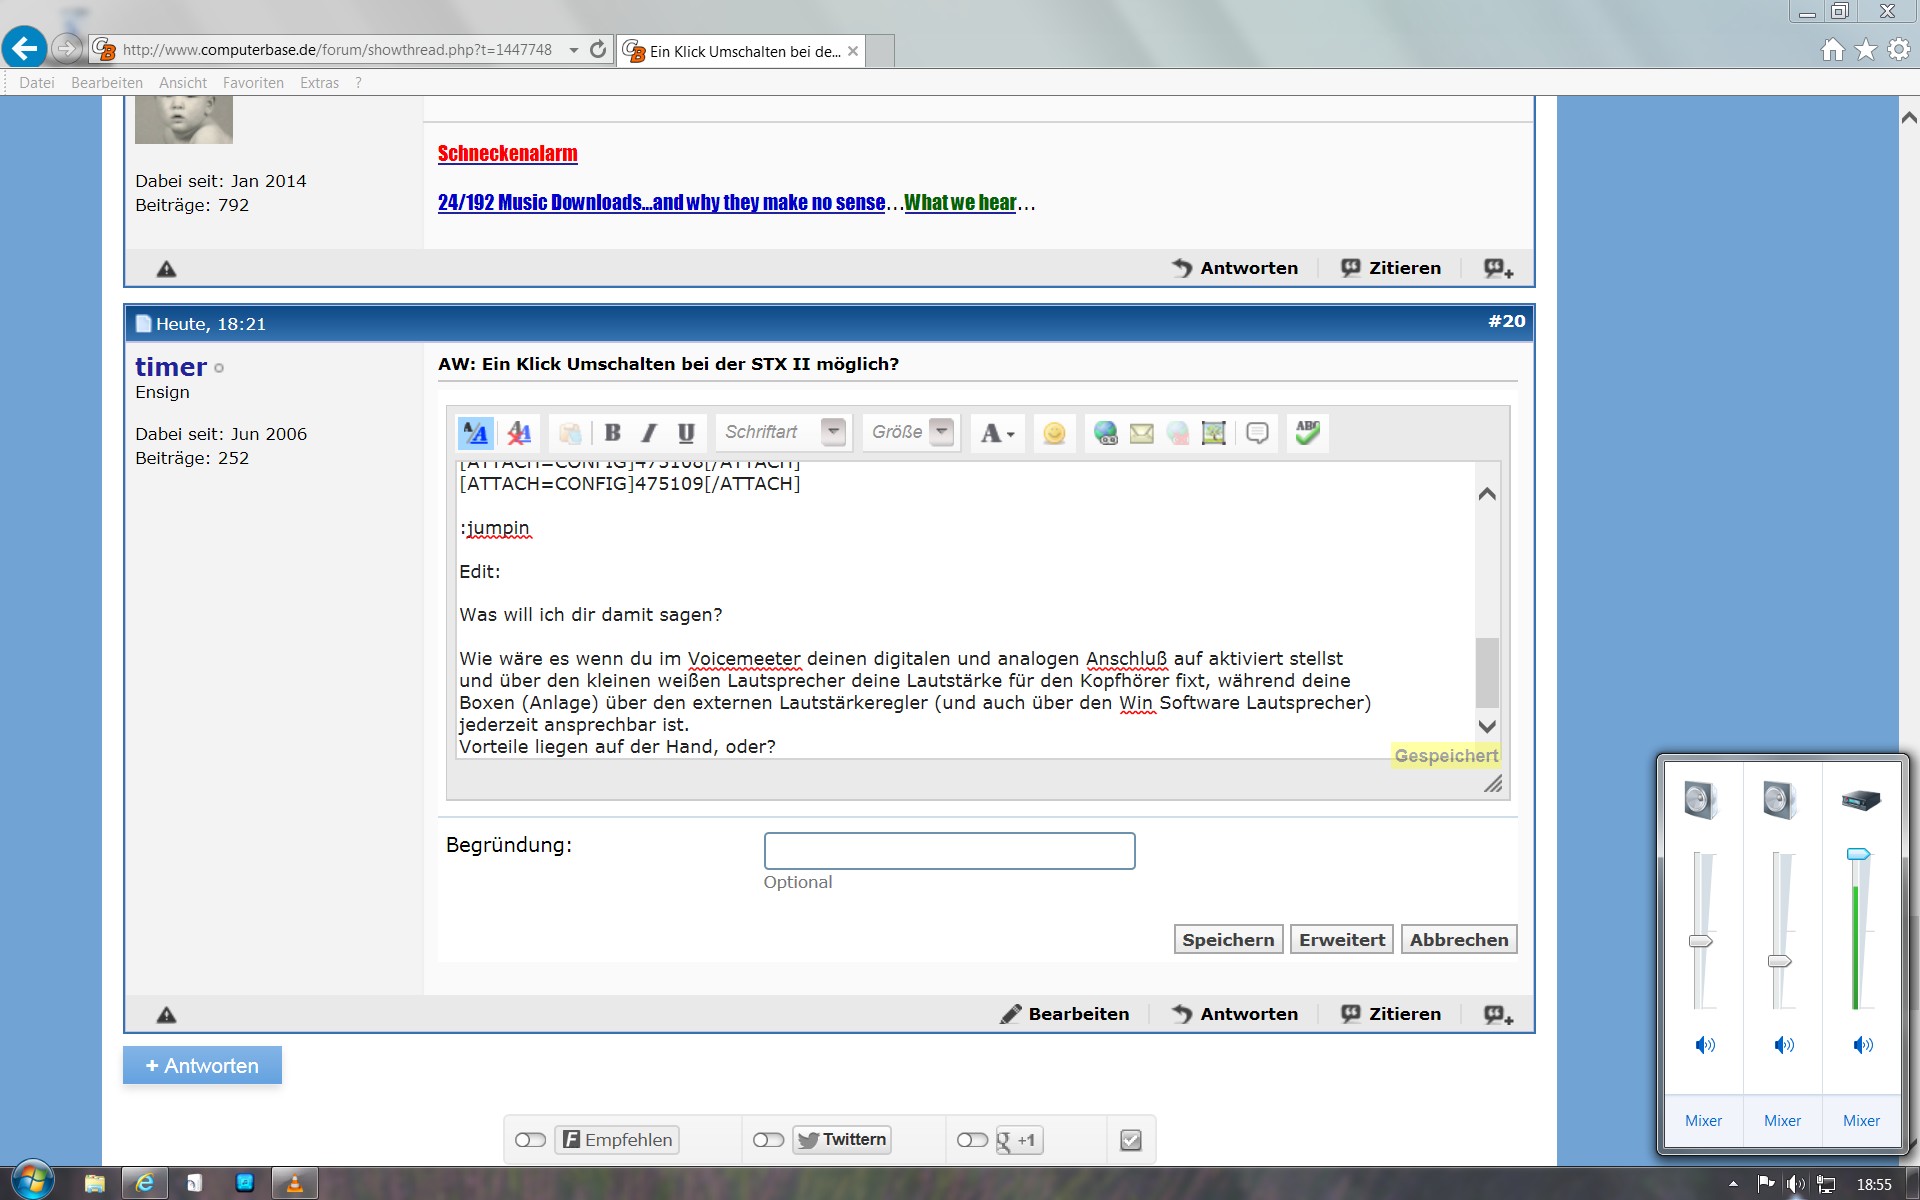This screenshot has height=1200, width=1920.
Task: Toggle the Google +1 switch
Action: coord(972,1140)
